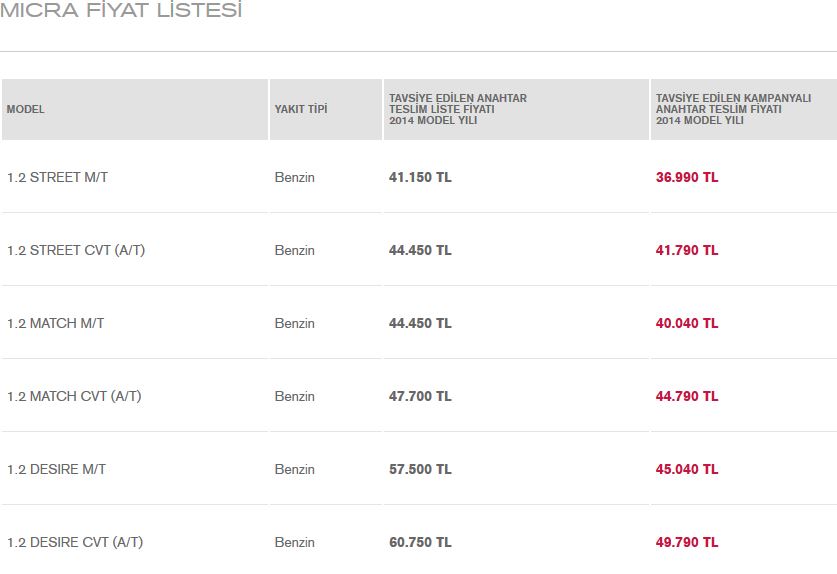
Task: Click the 36.990 TL campaign price
Action: (686, 177)
